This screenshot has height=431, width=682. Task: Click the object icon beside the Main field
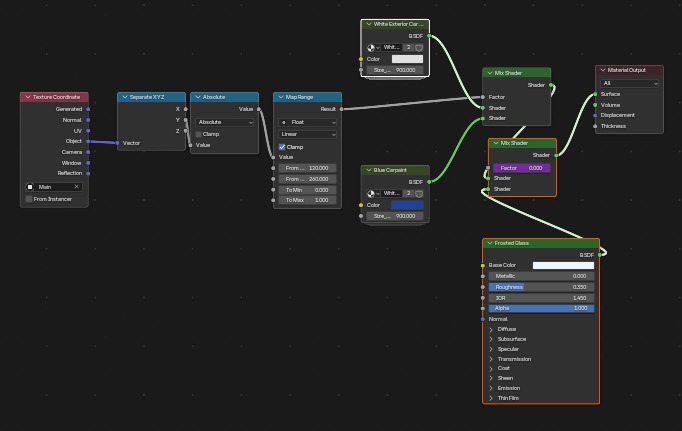tap(30, 187)
